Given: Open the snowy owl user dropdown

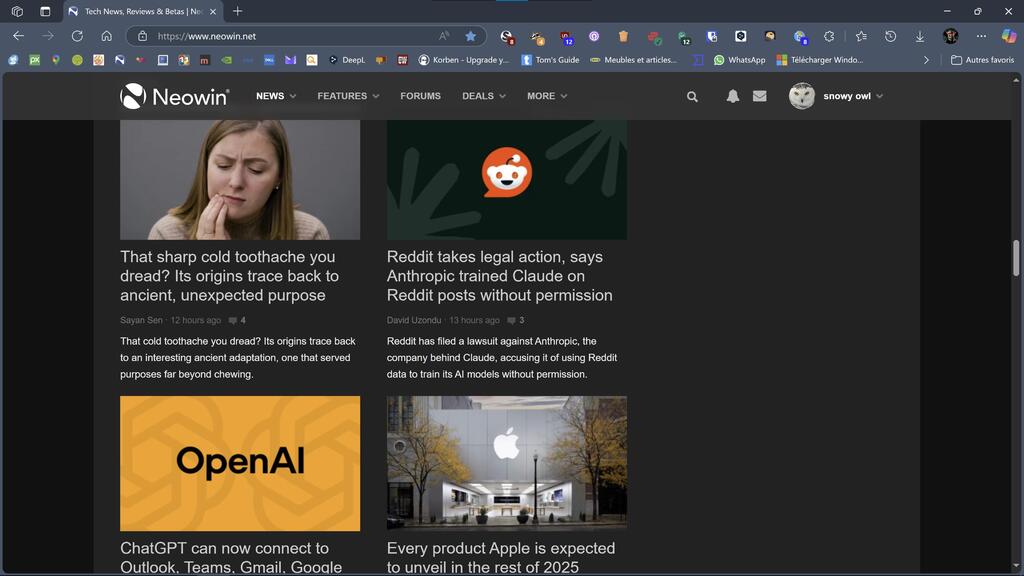Looking at the screenshot, I should click(853, 96).
